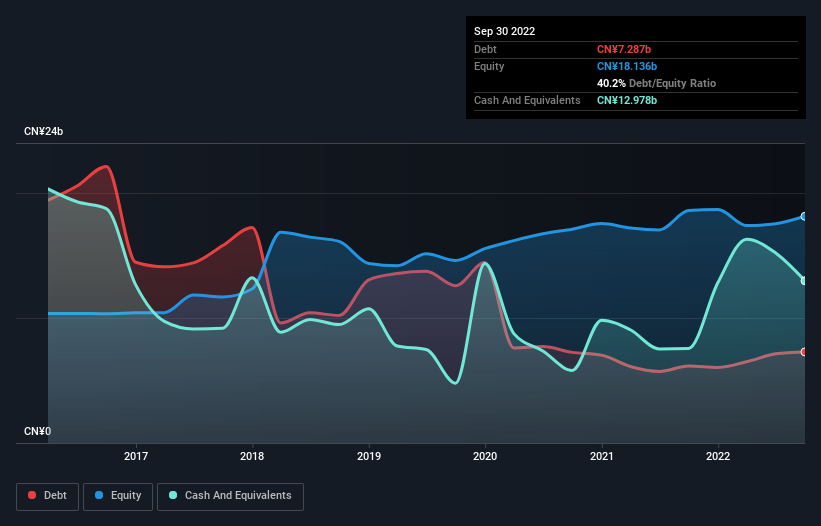Click the Sep 30 2022 tooltip date
Screen dimensions: 821x526
504,31
